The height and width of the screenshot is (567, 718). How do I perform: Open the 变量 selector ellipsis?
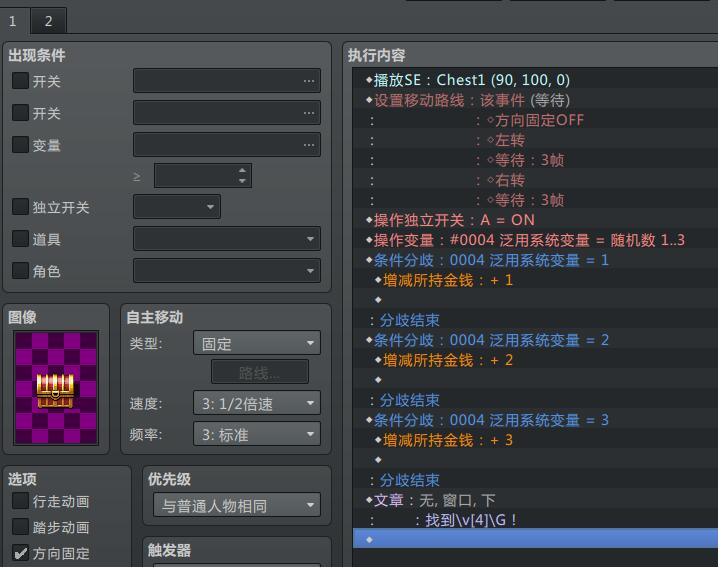pyautogui.click(x=309, y=145)
